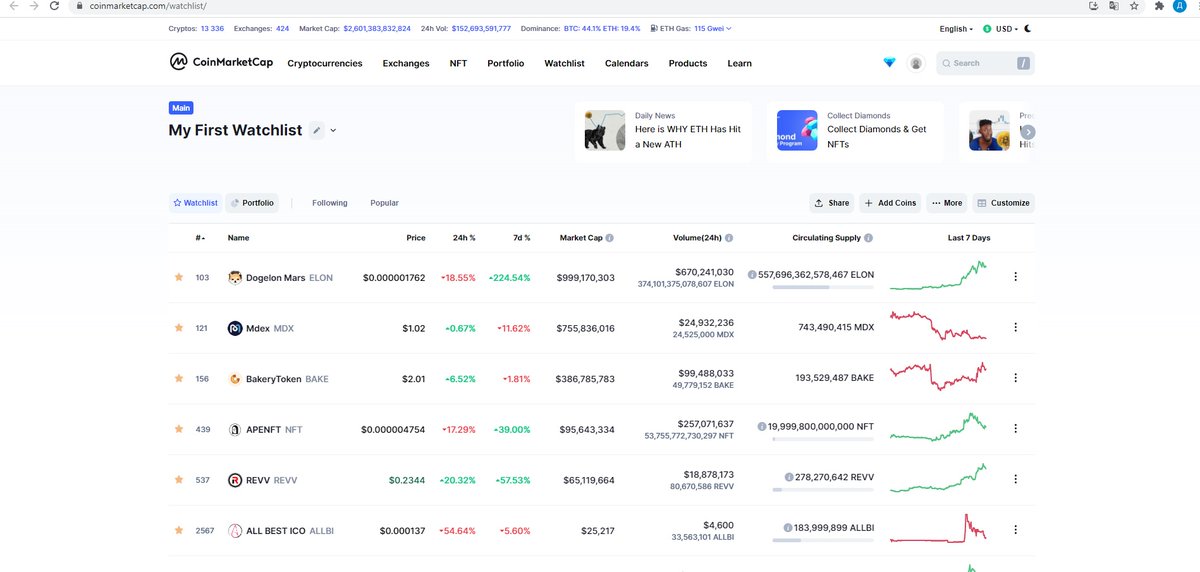Open ALL BEST ICO row options menu
This screenshot has width=1200, height=572.
tap(1016, 531)
